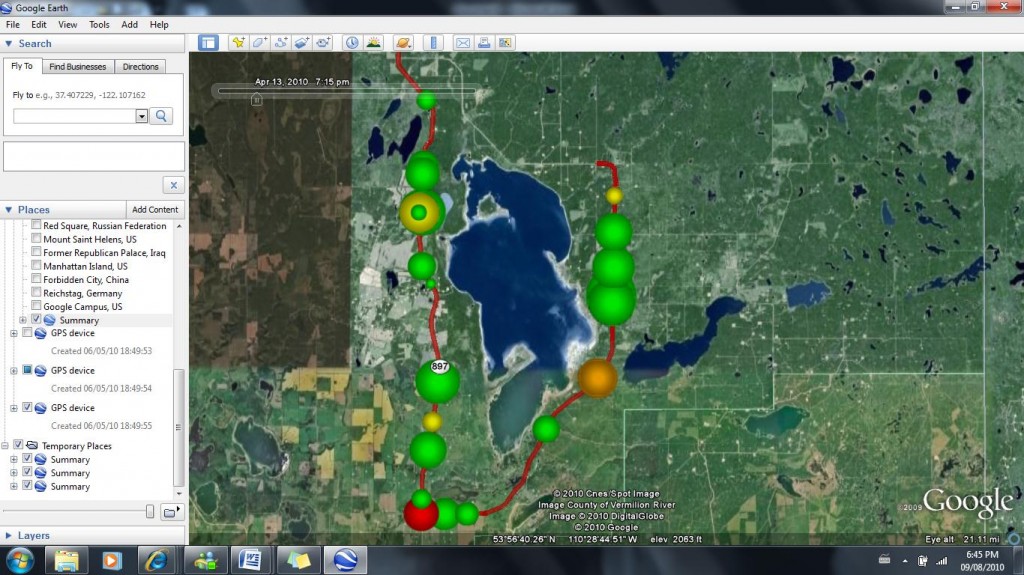Screen dimensions: 1024x575
Task: Start Record a Tour tool
Action: [323, 43]
